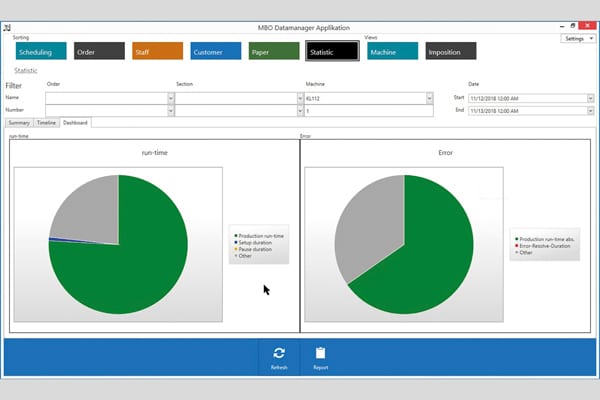Screen dimensions: 600x400
Task: Expand the Machine name KL112 dropdown
Action: coord(429,98)
